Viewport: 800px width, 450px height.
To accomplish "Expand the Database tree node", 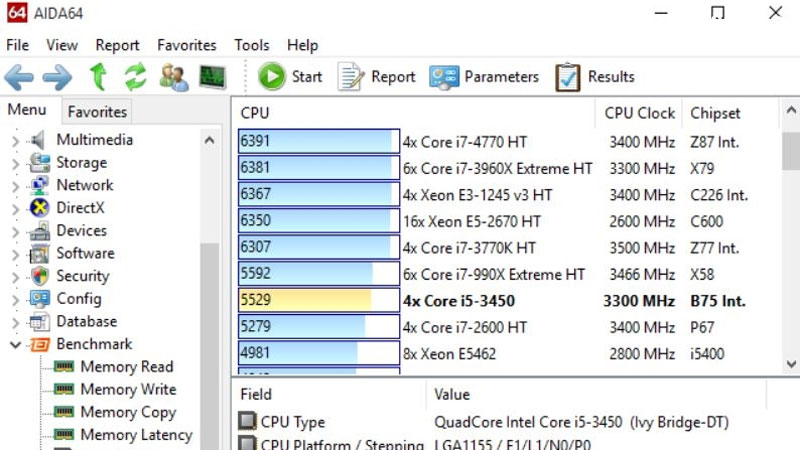I will 15,322.
